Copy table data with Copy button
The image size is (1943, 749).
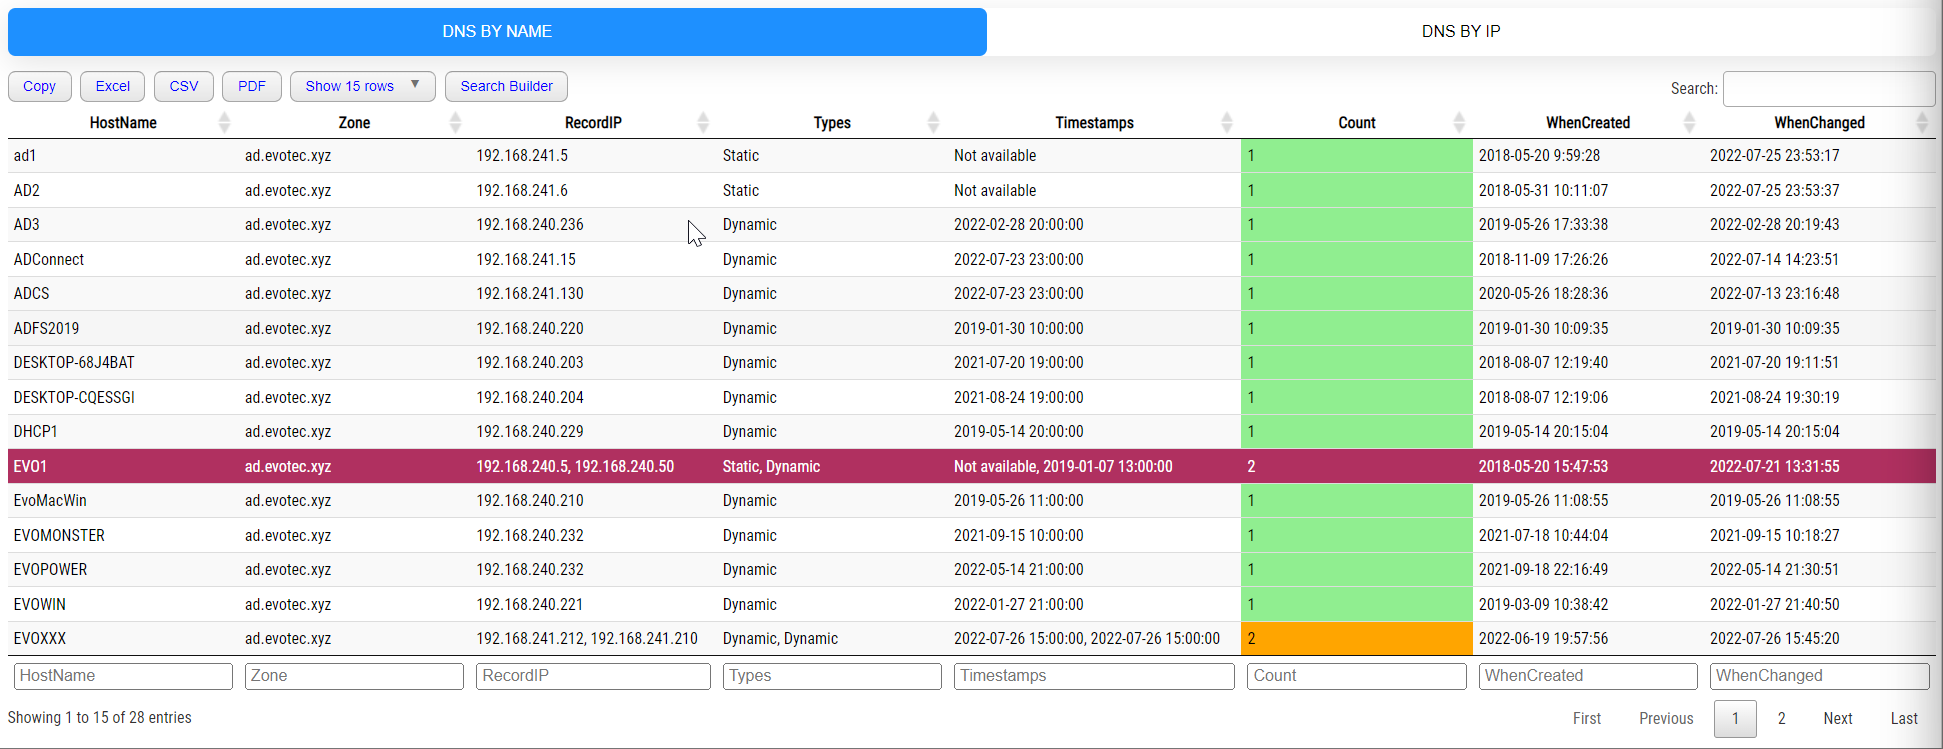40,86
